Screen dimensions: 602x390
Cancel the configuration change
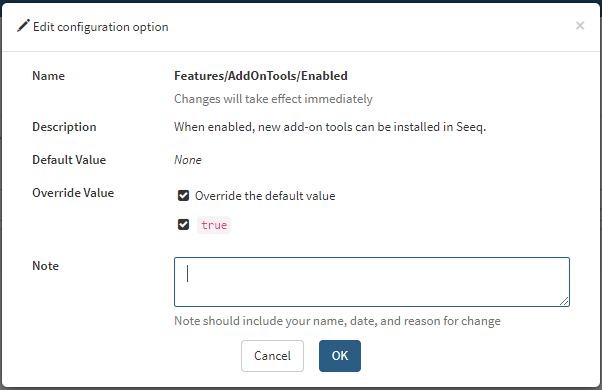pos(272,356)
